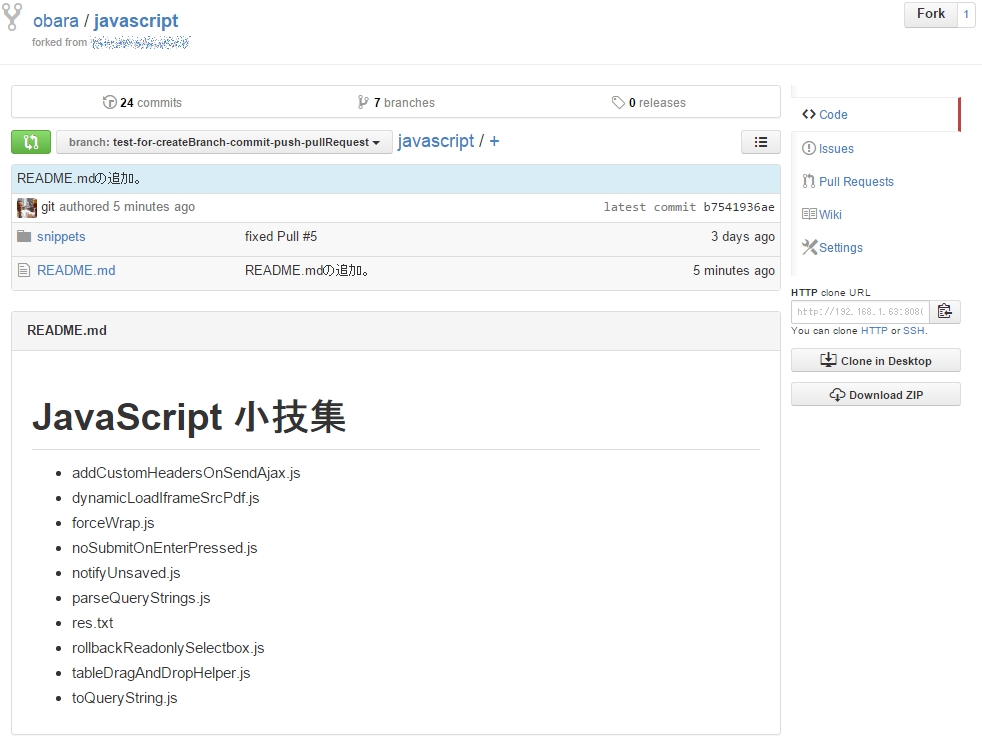Viewport: 982px width, 740px height.
Task: Click the HTTP clone URL field
Action: coord(860,311)
